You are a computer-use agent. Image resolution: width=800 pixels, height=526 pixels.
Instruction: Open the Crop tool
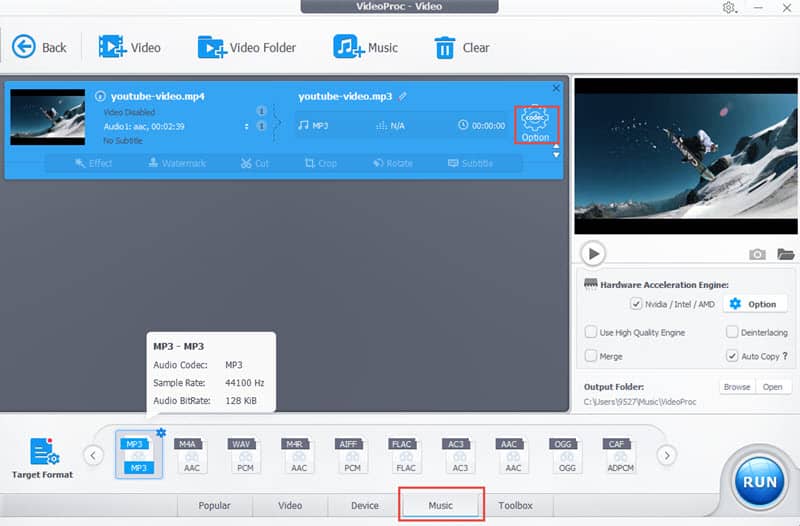(x=320, y=163)
